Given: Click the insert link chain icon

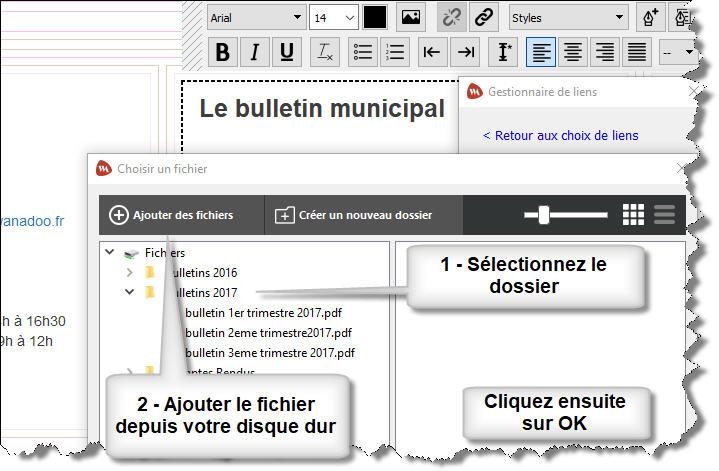Looking at the screenshot, I should coord(484,17).
